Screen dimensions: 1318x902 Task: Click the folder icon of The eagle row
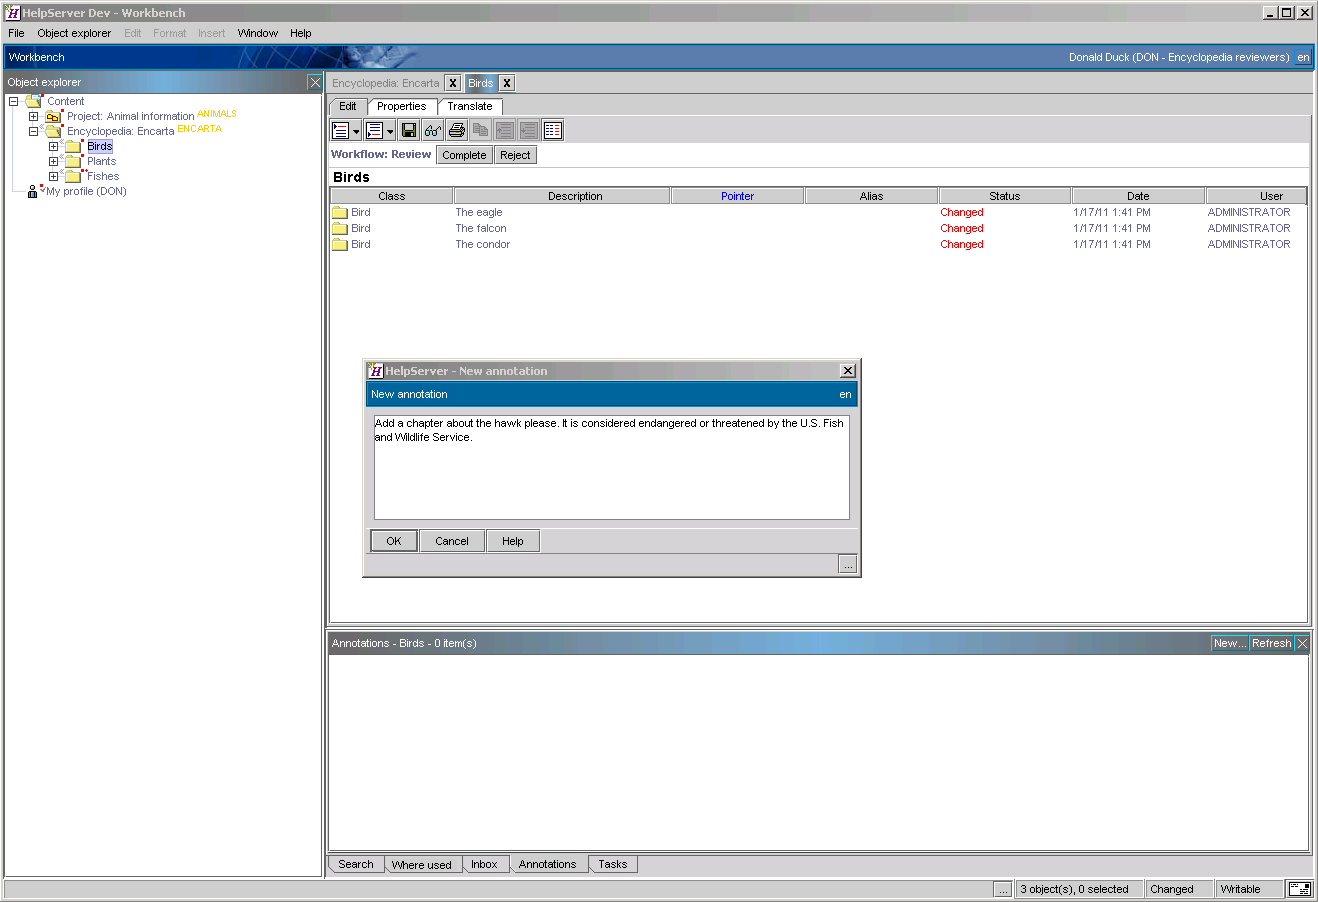pyautogui.click(x=340, y=212)
